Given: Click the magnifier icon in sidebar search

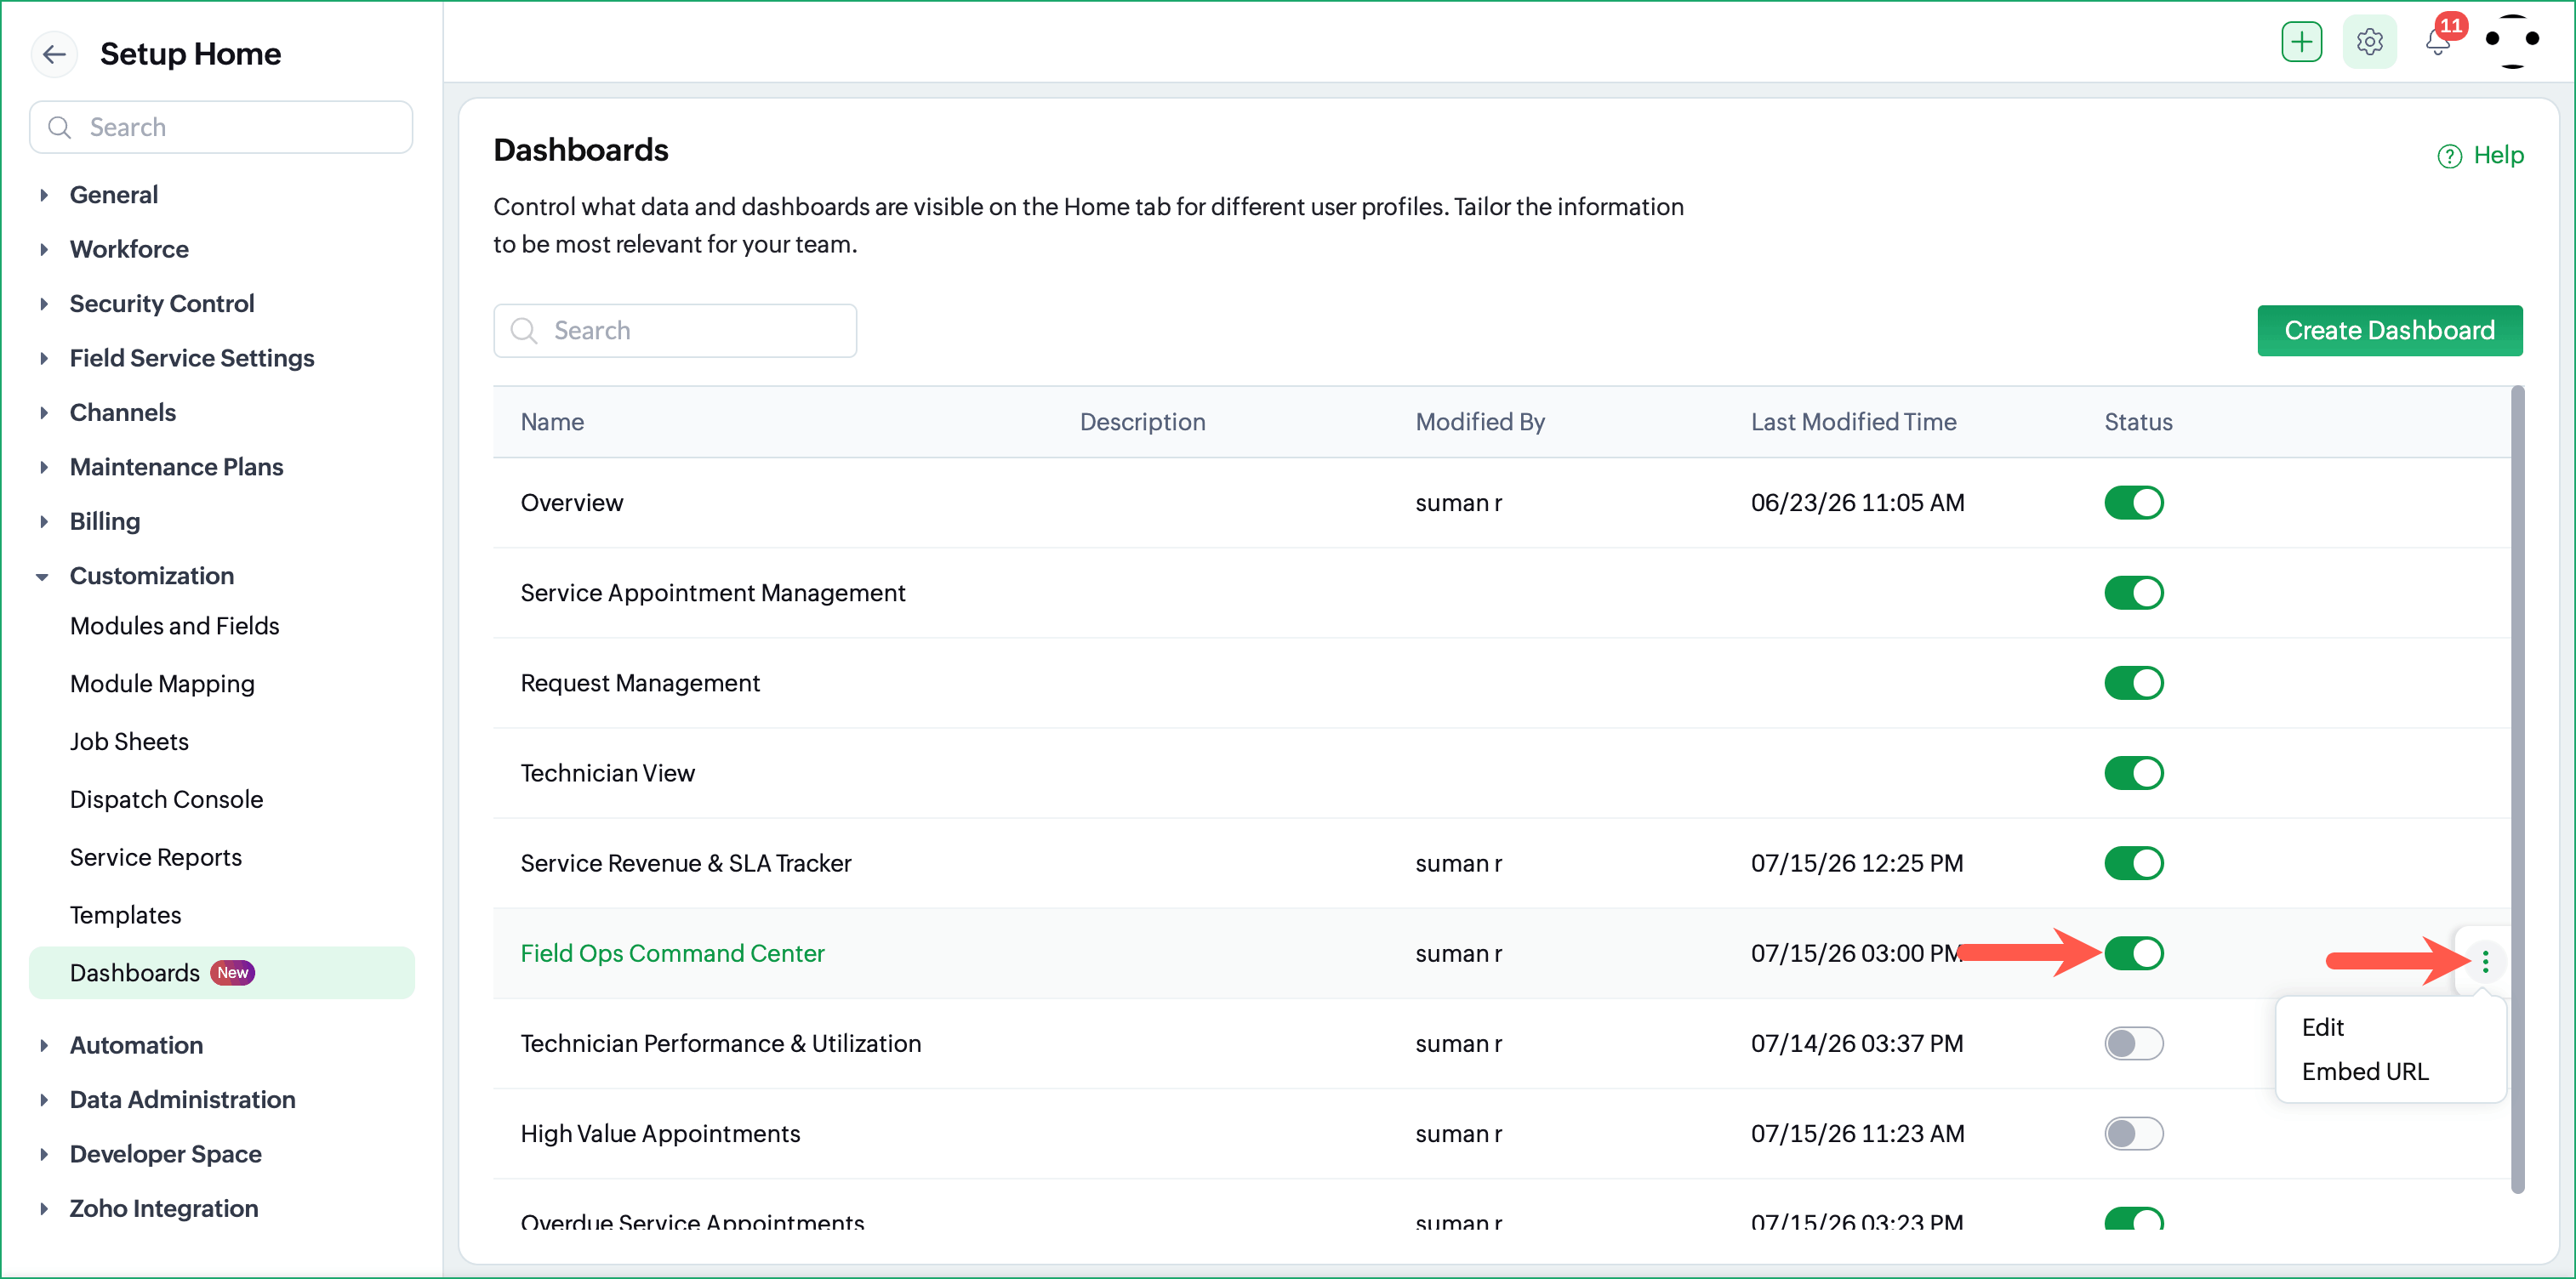Looking at the screenshot, I should click(60, 128).
